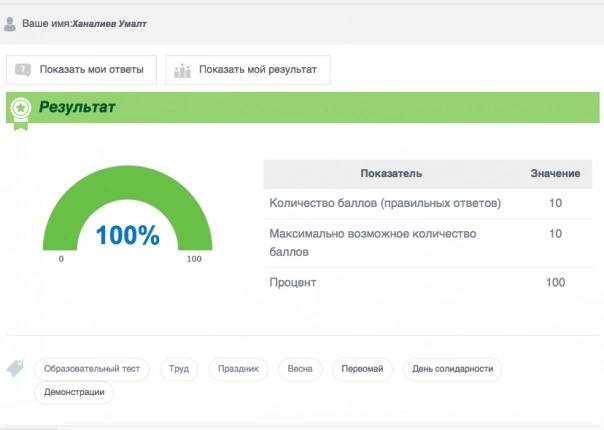Choose the Праздник tag
This screenshot has width=604, height=430.
tap(238, 369)
